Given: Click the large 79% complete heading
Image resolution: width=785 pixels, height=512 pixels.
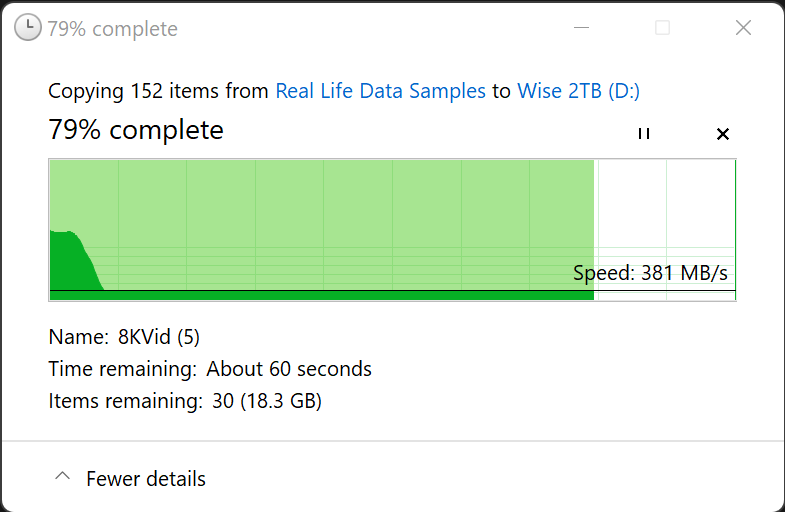Looking at the screenshot, I should tap(136, 130).
